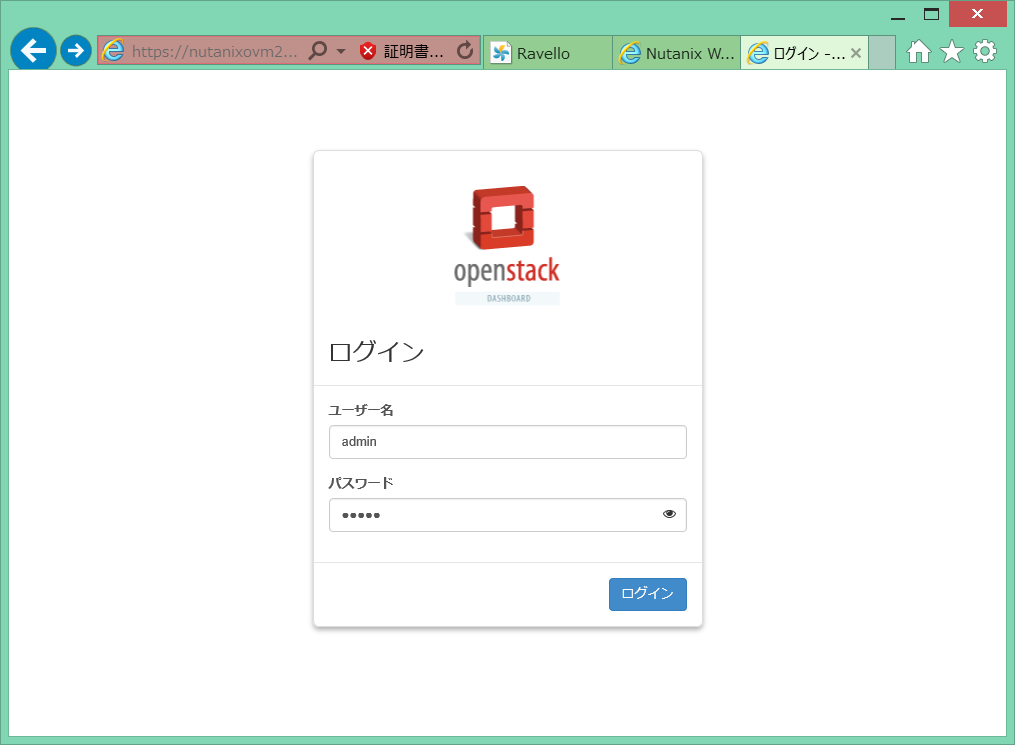Maximize the browser window
Image resolution: width=1015 pixels, height=745 pixels.
click(931, 14)
